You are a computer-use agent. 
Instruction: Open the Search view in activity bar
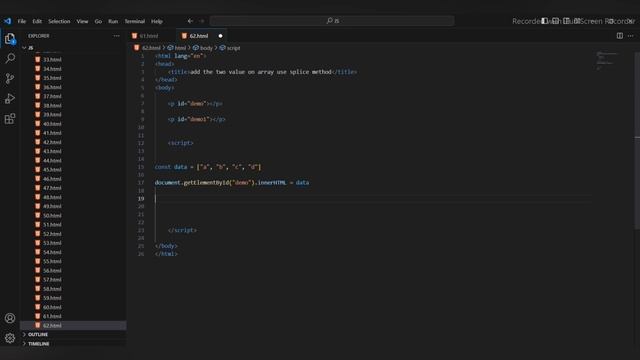pyautogui.click(x=10, y=58)
